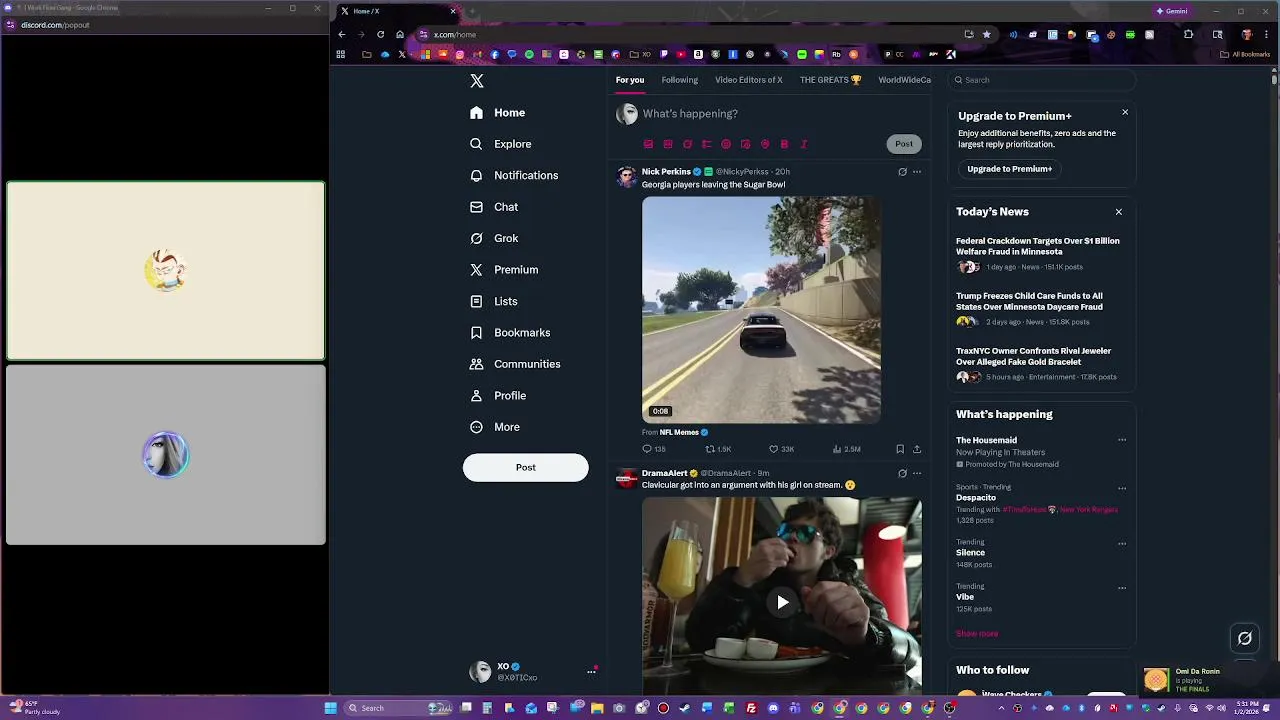Screen dimensions: 1280x720
Task: Add GIF icon in composer
Action: [668, 144]
